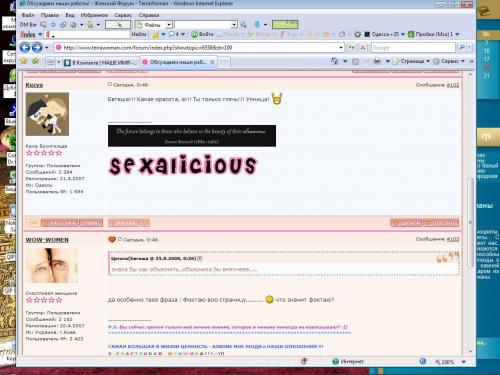
Task: Tick the checkbox before Kurye post time
Action: 110,84
